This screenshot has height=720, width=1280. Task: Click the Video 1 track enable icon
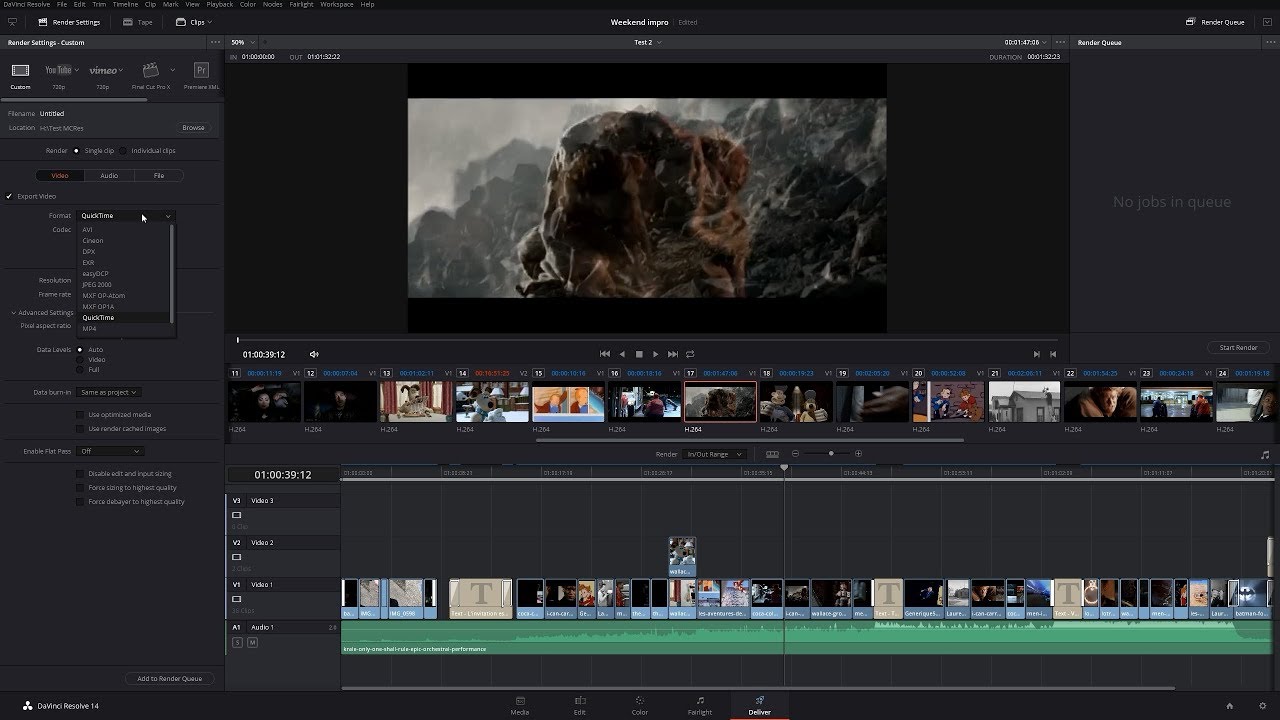[237, 599]
